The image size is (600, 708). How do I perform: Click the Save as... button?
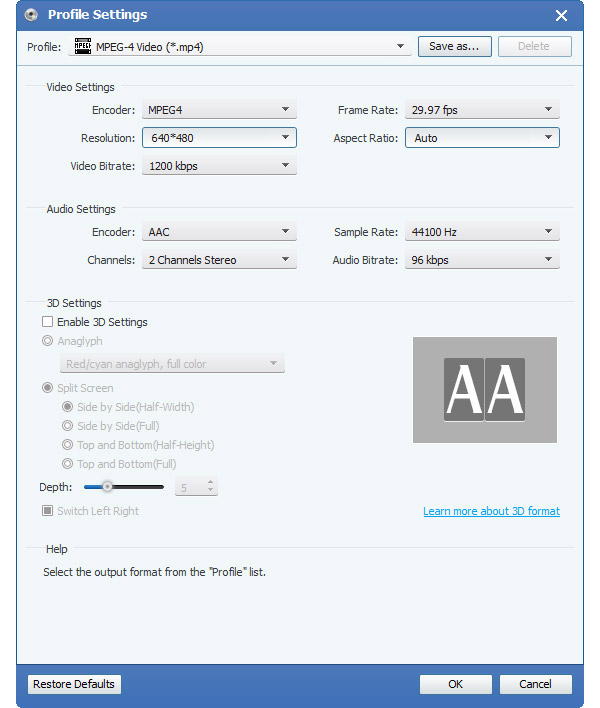[454, 47]
